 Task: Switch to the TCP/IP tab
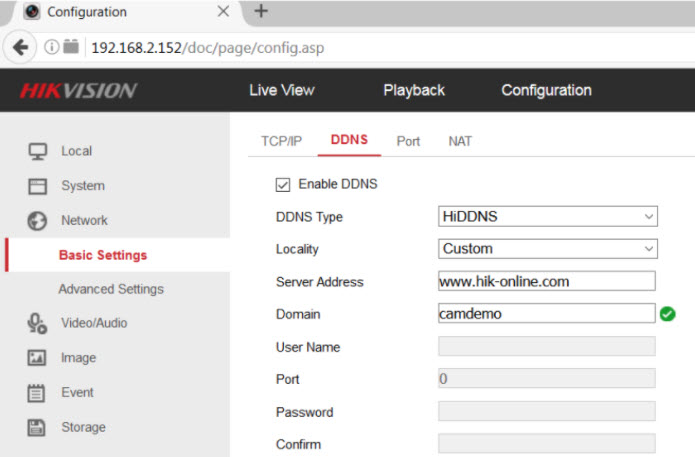point(281,141)
